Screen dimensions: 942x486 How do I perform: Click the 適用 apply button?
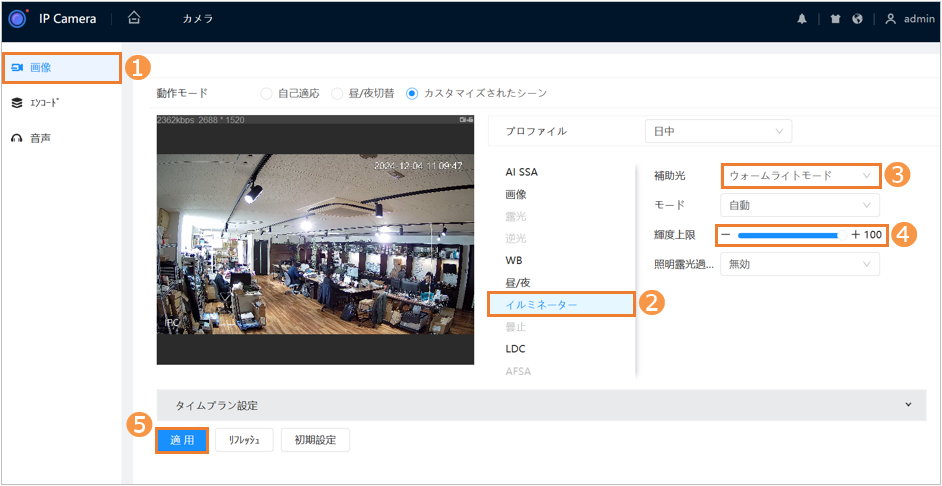point(181,440)
